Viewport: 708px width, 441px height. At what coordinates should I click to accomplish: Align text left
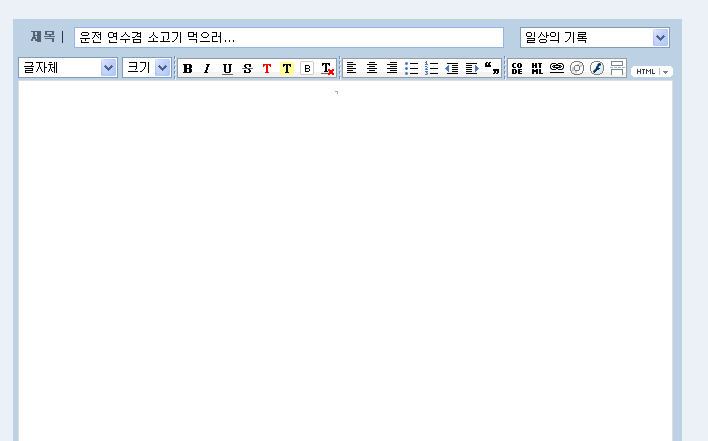coord(351,68)
